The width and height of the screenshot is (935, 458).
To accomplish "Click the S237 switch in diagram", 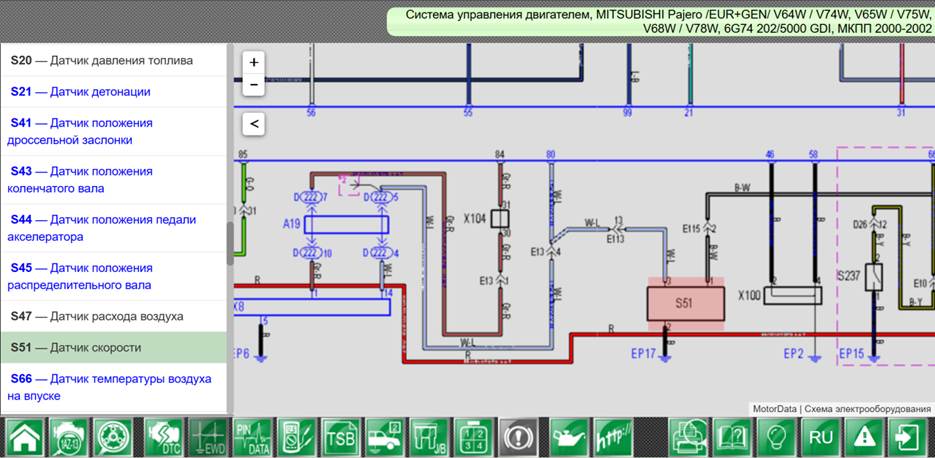I will 874,277.
